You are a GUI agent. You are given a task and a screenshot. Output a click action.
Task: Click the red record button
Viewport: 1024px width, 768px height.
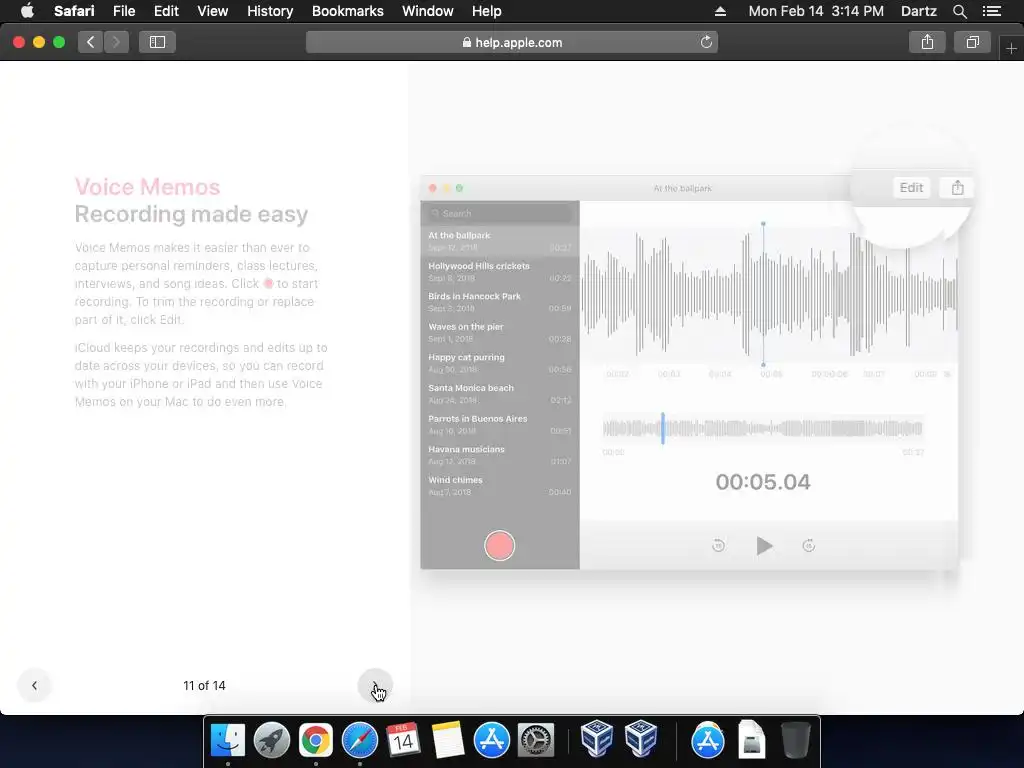pyautogui.click(x=500, y=546)
